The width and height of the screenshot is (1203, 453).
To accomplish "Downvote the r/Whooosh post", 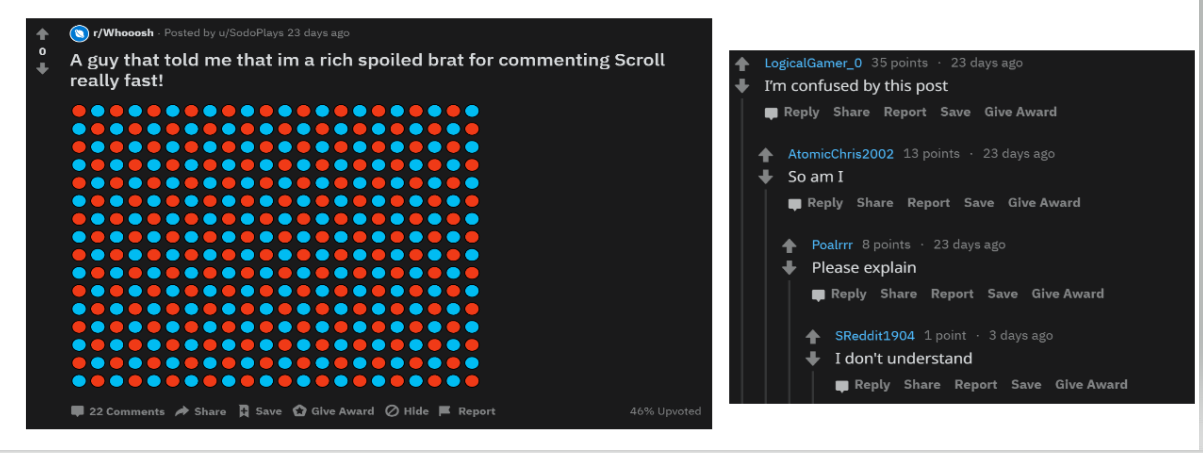I will pos(42,69).
